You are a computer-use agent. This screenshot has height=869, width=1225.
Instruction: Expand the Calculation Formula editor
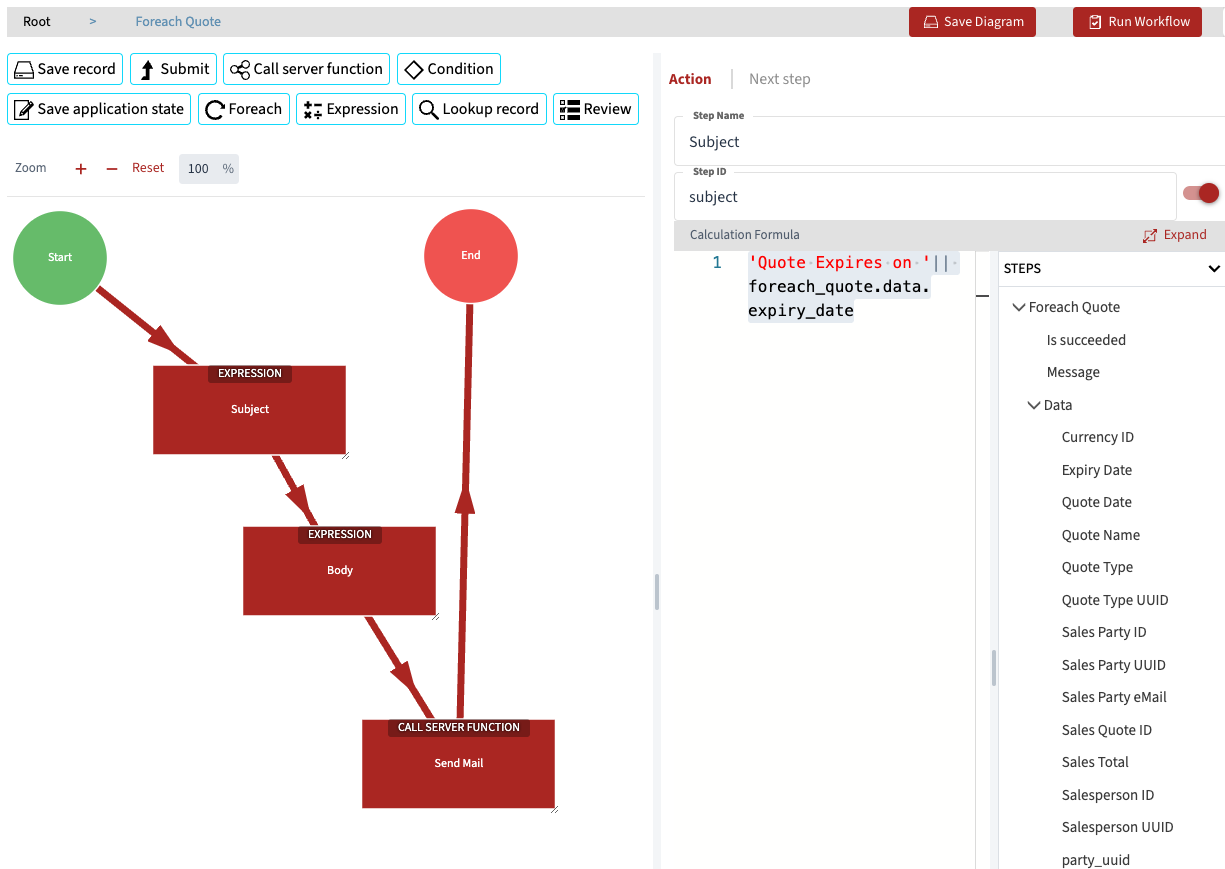[x=1175, y=235]
